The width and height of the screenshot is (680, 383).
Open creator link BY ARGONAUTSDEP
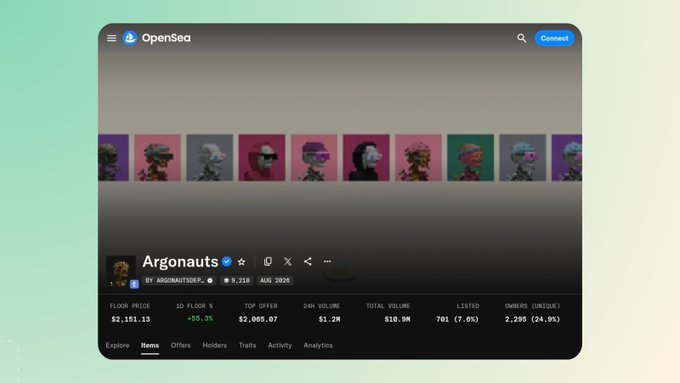[179, 281]
